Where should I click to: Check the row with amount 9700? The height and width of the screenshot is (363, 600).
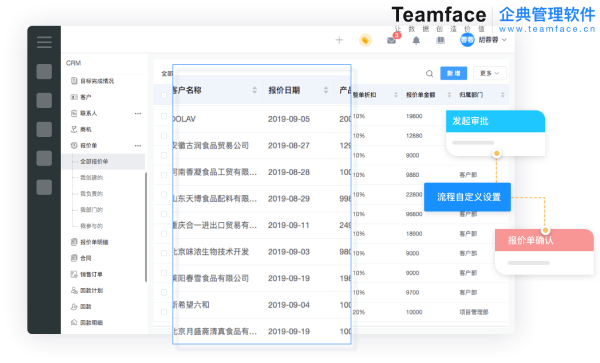click(x=164, y=293)
